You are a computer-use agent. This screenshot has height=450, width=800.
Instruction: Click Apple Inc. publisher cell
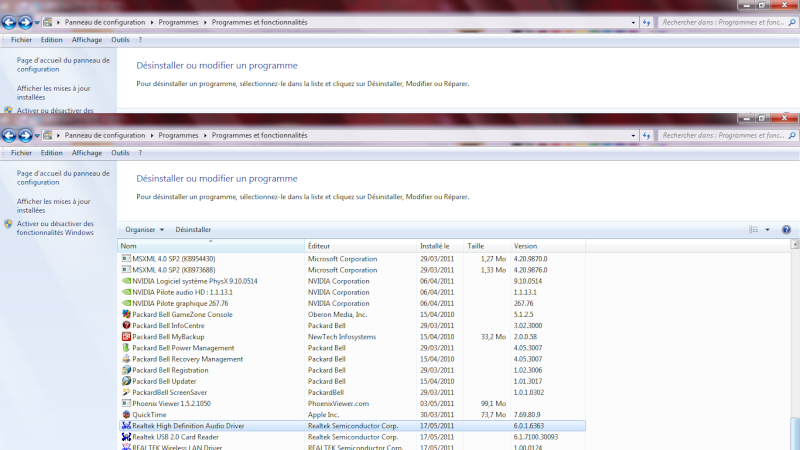pos(323,415)
